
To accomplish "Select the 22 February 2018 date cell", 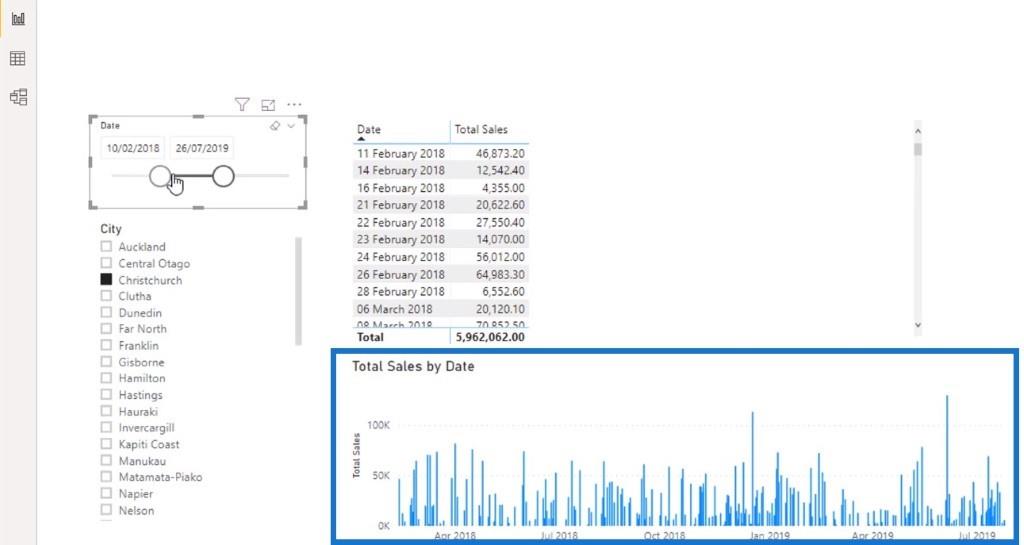I will (400, 223).
